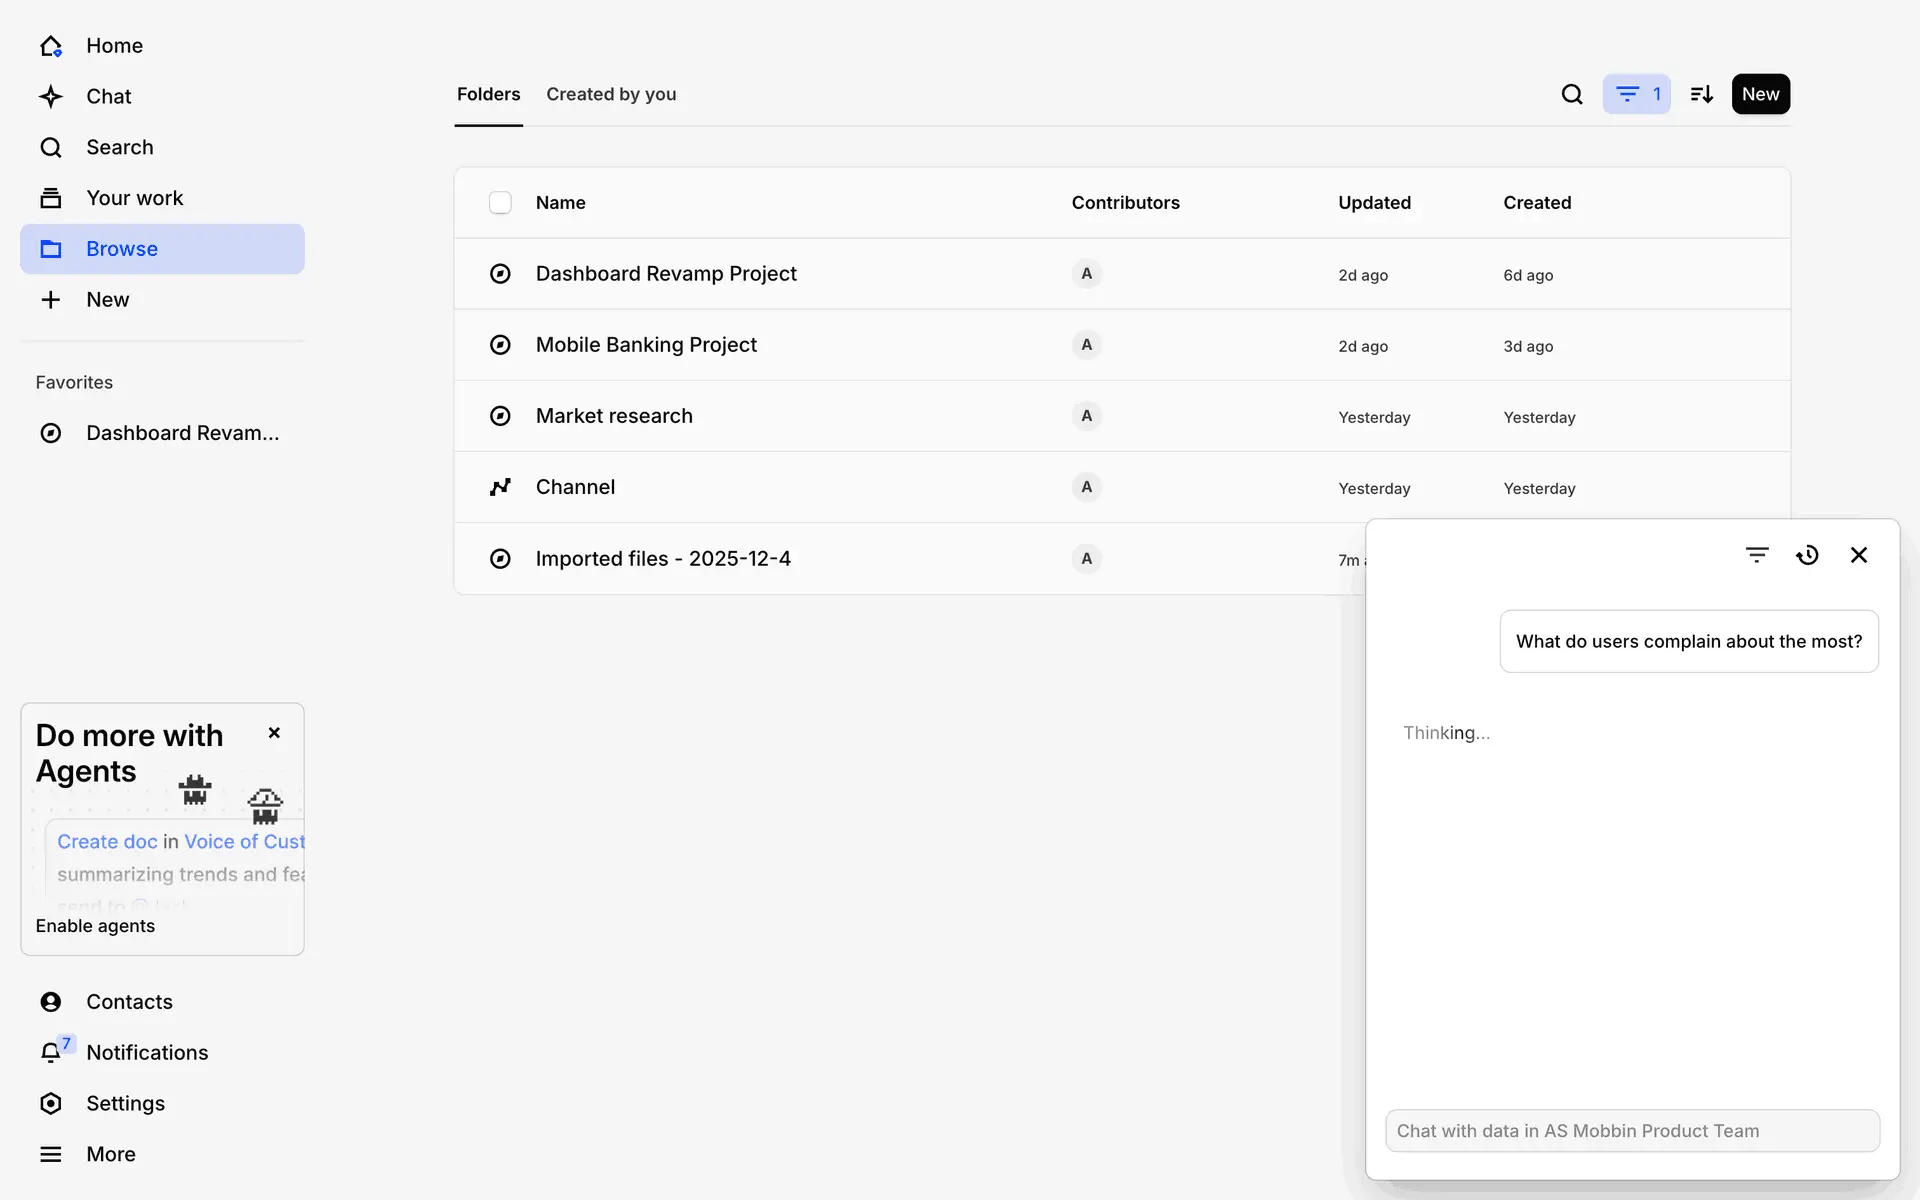Viewport: 1920px width, 1200px height.
Task: Open Notifications with bell icon
Action: coord(146,1052)
